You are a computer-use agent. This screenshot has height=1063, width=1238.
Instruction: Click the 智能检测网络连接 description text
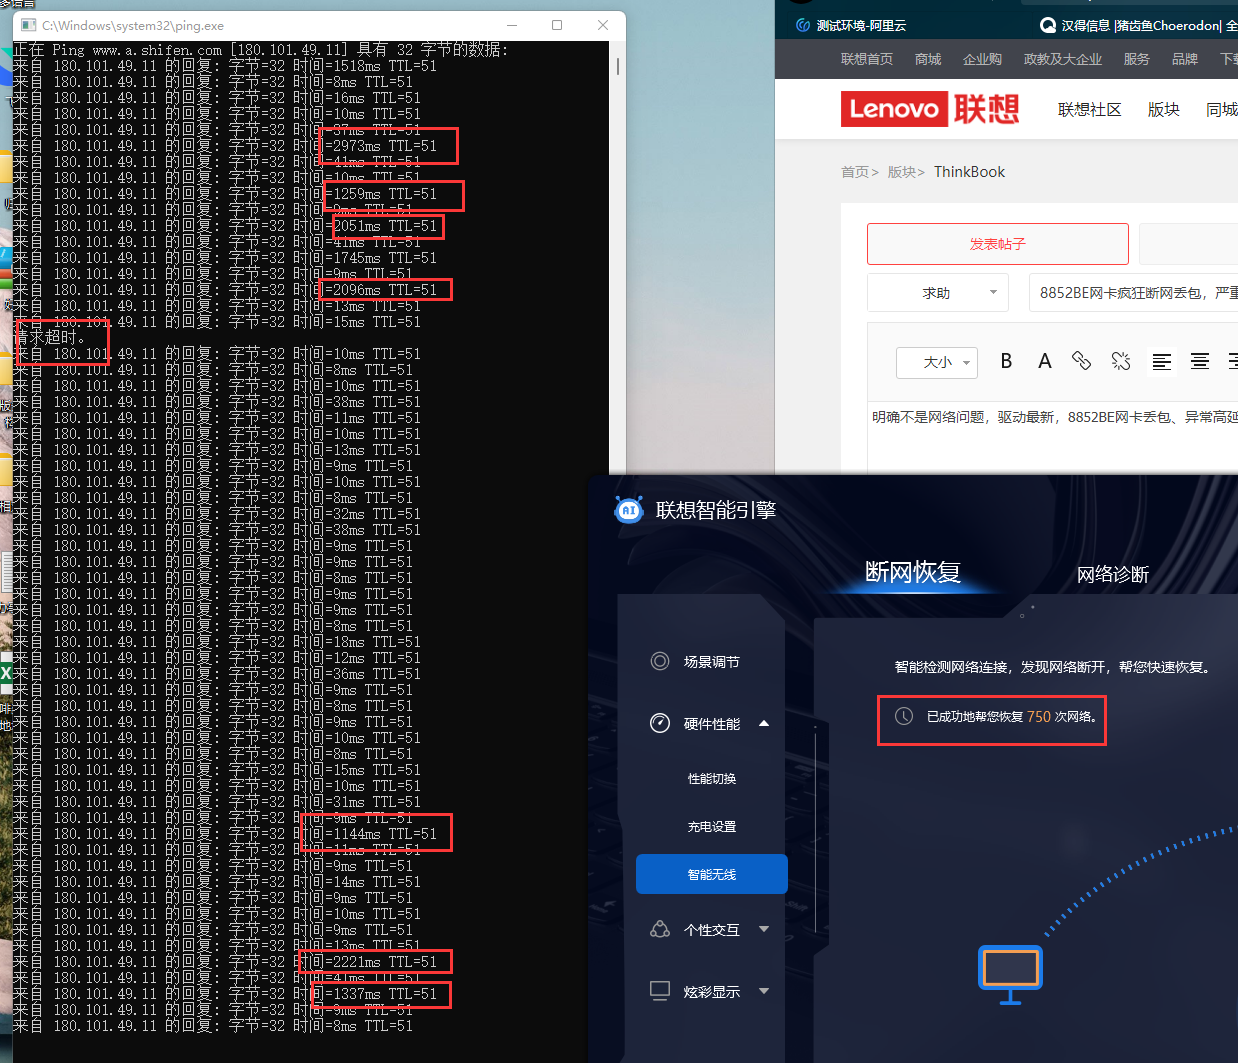click(x=1054, y=666)
